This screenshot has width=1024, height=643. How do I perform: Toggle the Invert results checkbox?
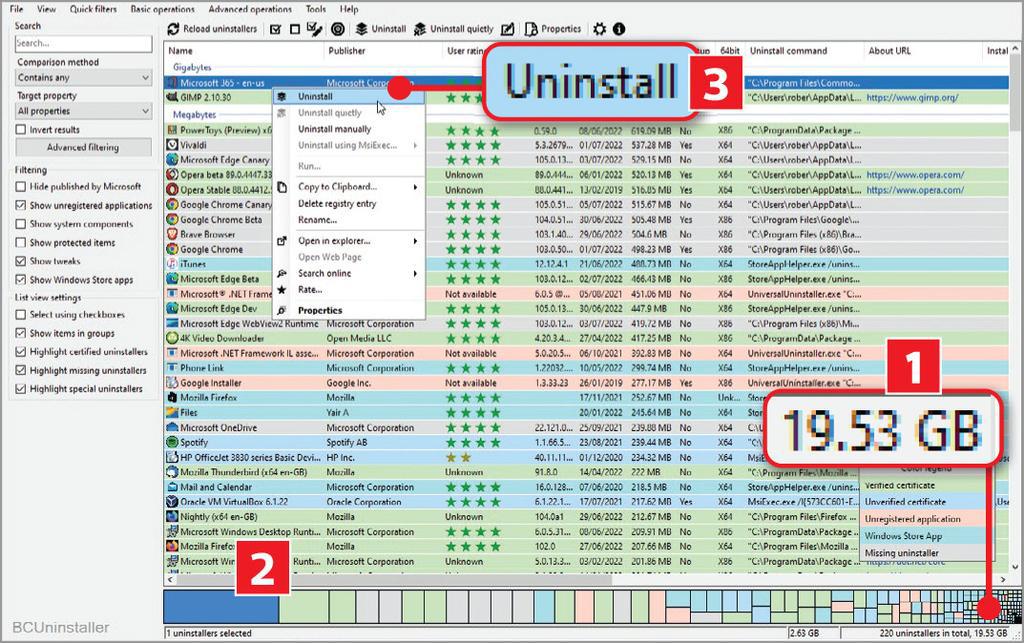21,130
